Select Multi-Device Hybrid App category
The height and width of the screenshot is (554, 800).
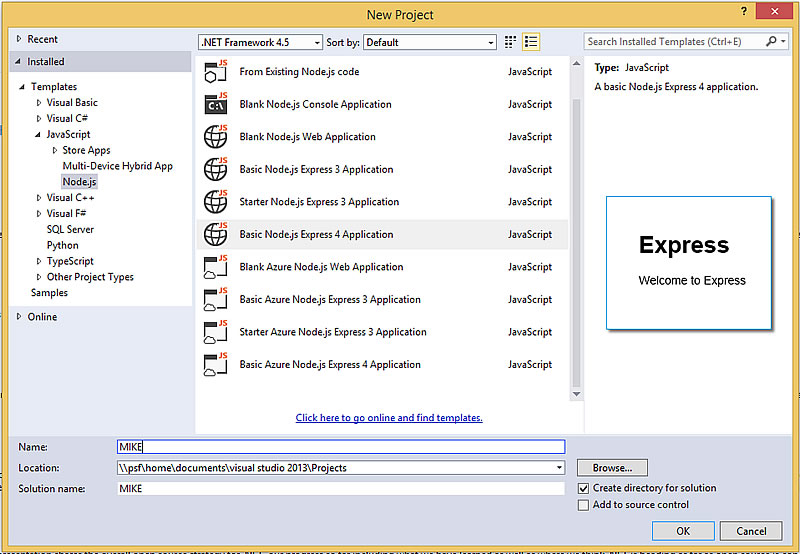(117, 166)
